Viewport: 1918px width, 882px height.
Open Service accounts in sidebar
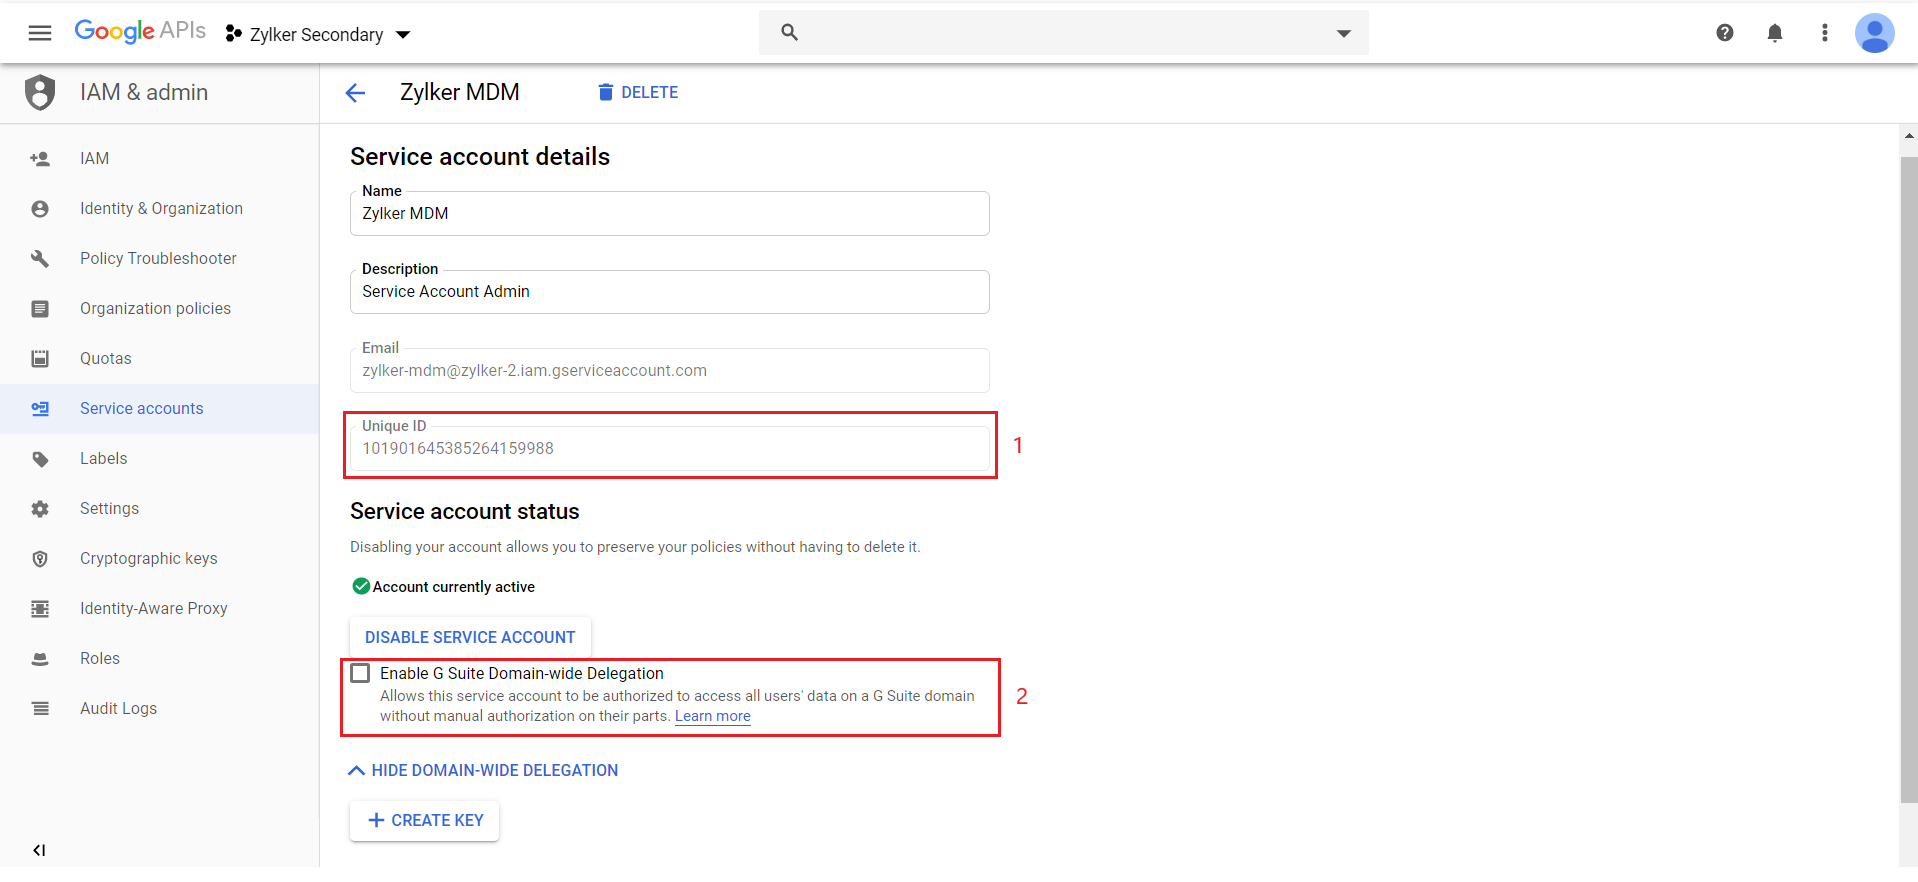[141, 408]
